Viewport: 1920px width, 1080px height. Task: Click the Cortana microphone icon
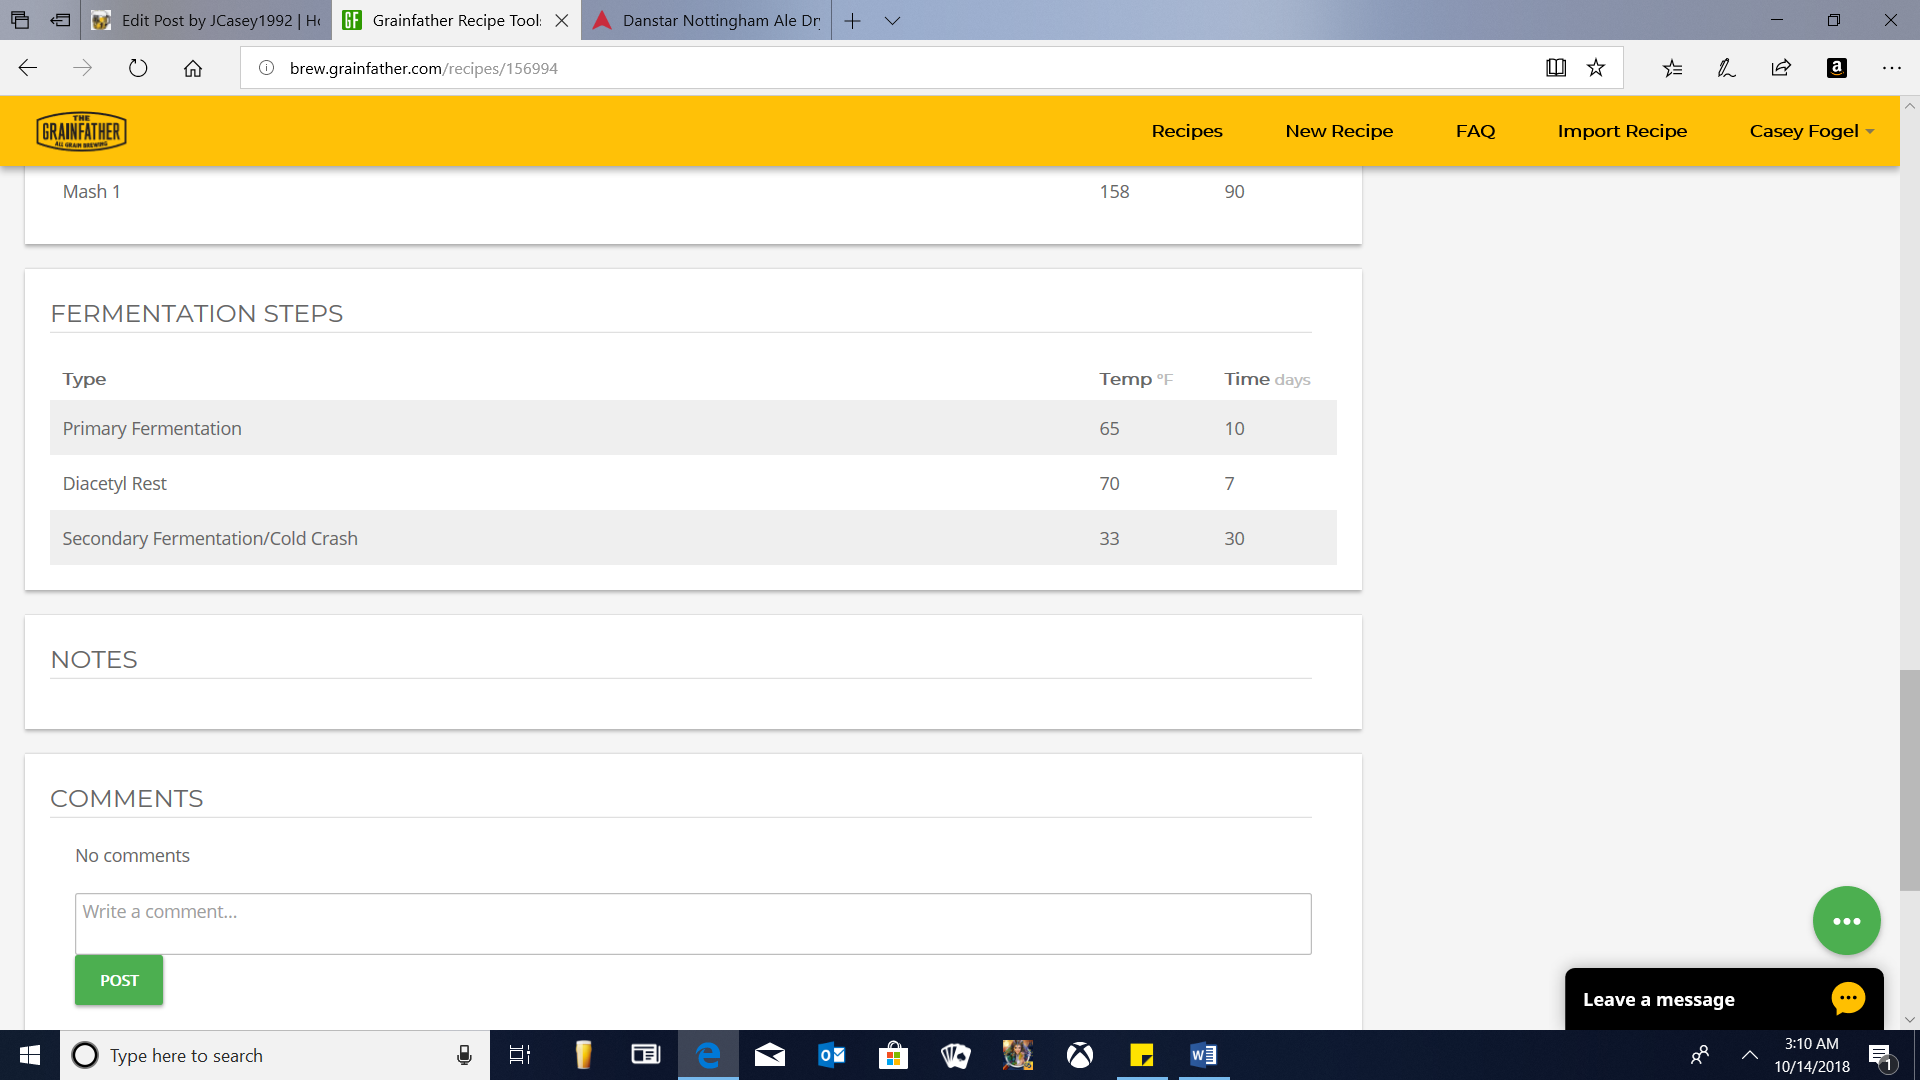click(464, 1055)
